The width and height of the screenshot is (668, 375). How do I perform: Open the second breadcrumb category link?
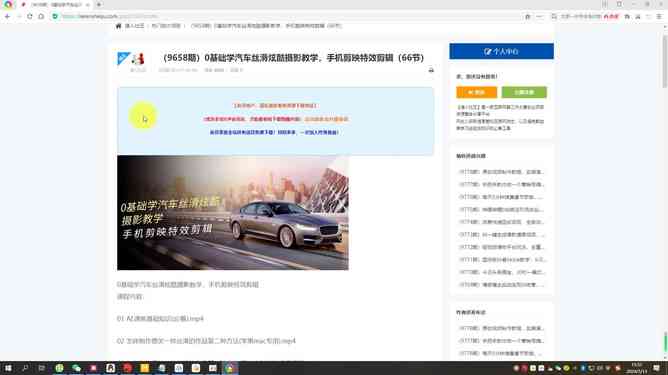166,26
